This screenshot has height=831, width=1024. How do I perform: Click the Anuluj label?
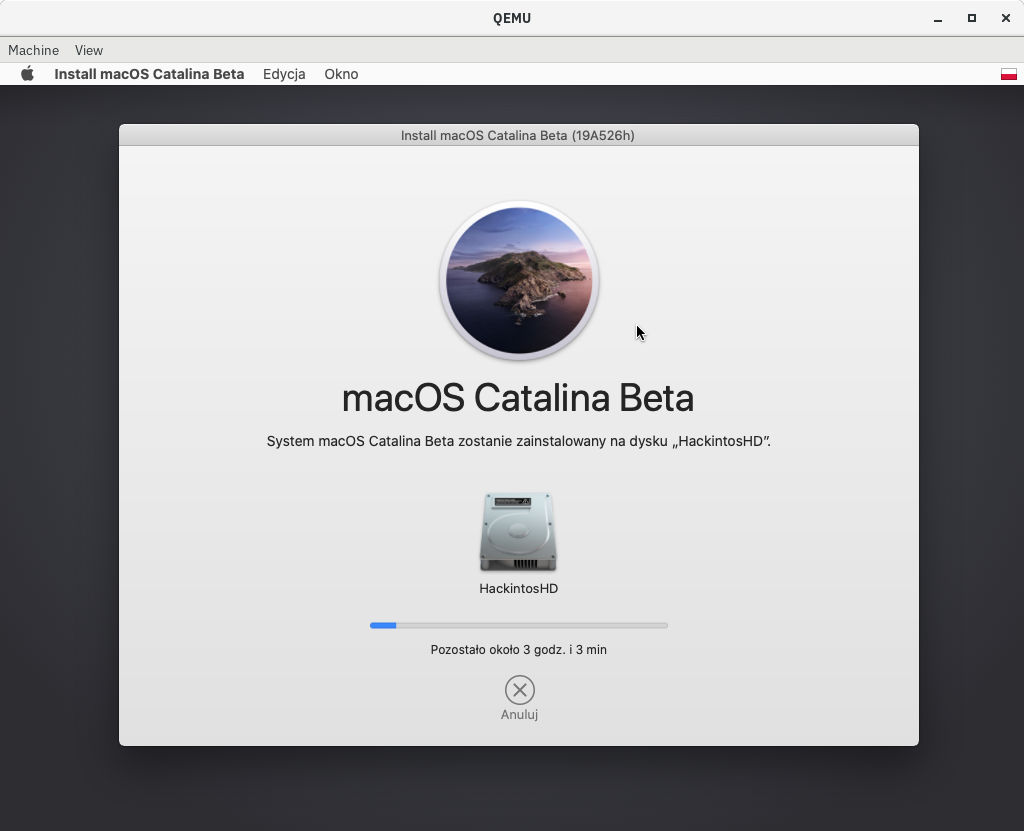(519, 714)
